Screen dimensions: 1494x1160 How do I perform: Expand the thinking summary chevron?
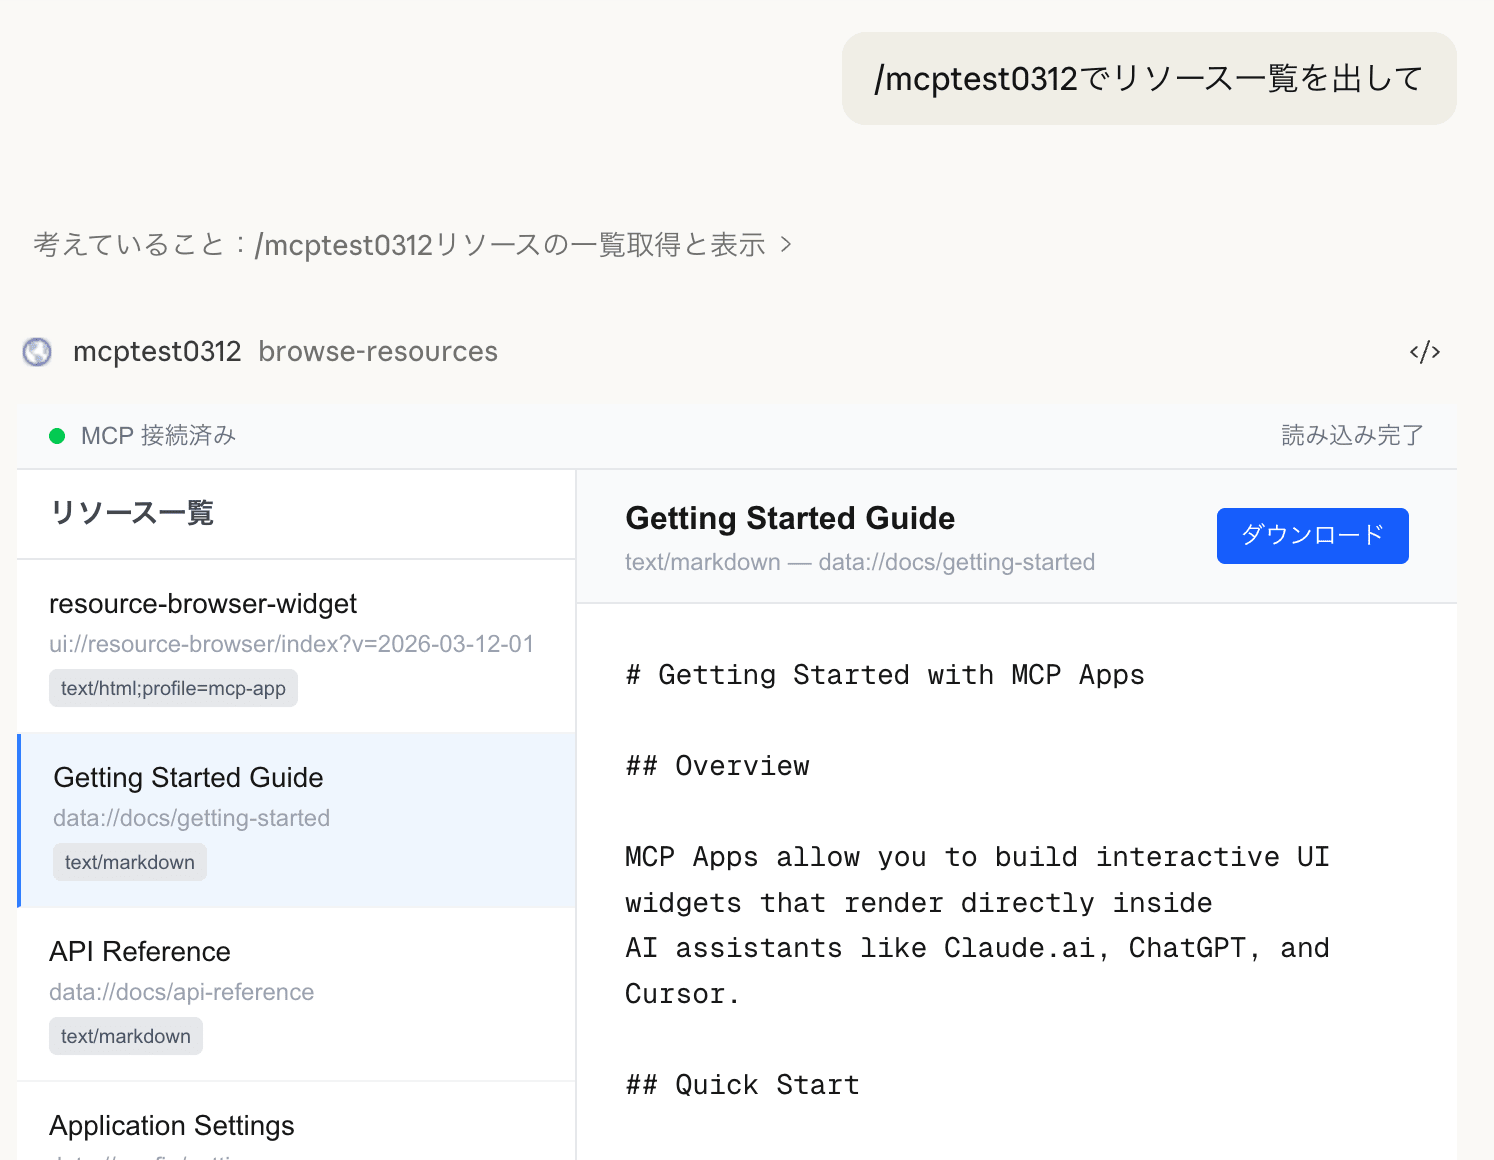tap(786, 244)
